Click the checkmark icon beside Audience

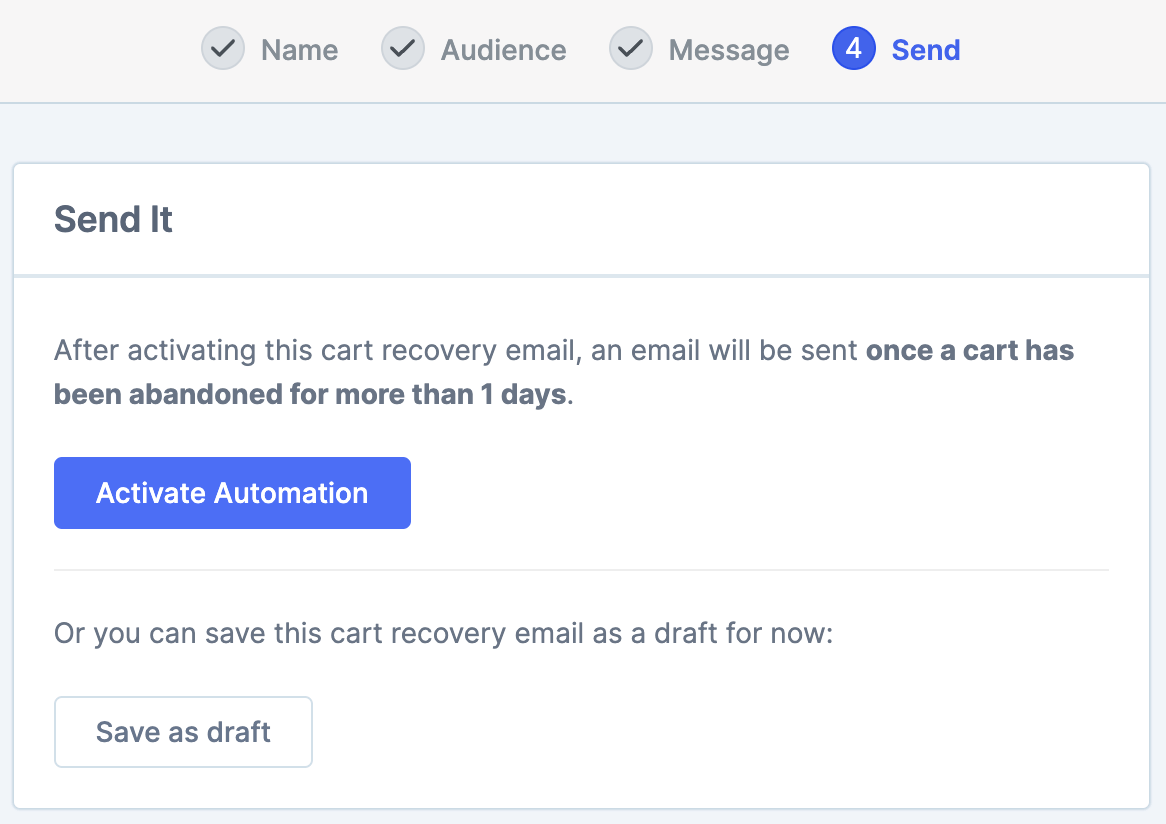click(x=403, y=49)
